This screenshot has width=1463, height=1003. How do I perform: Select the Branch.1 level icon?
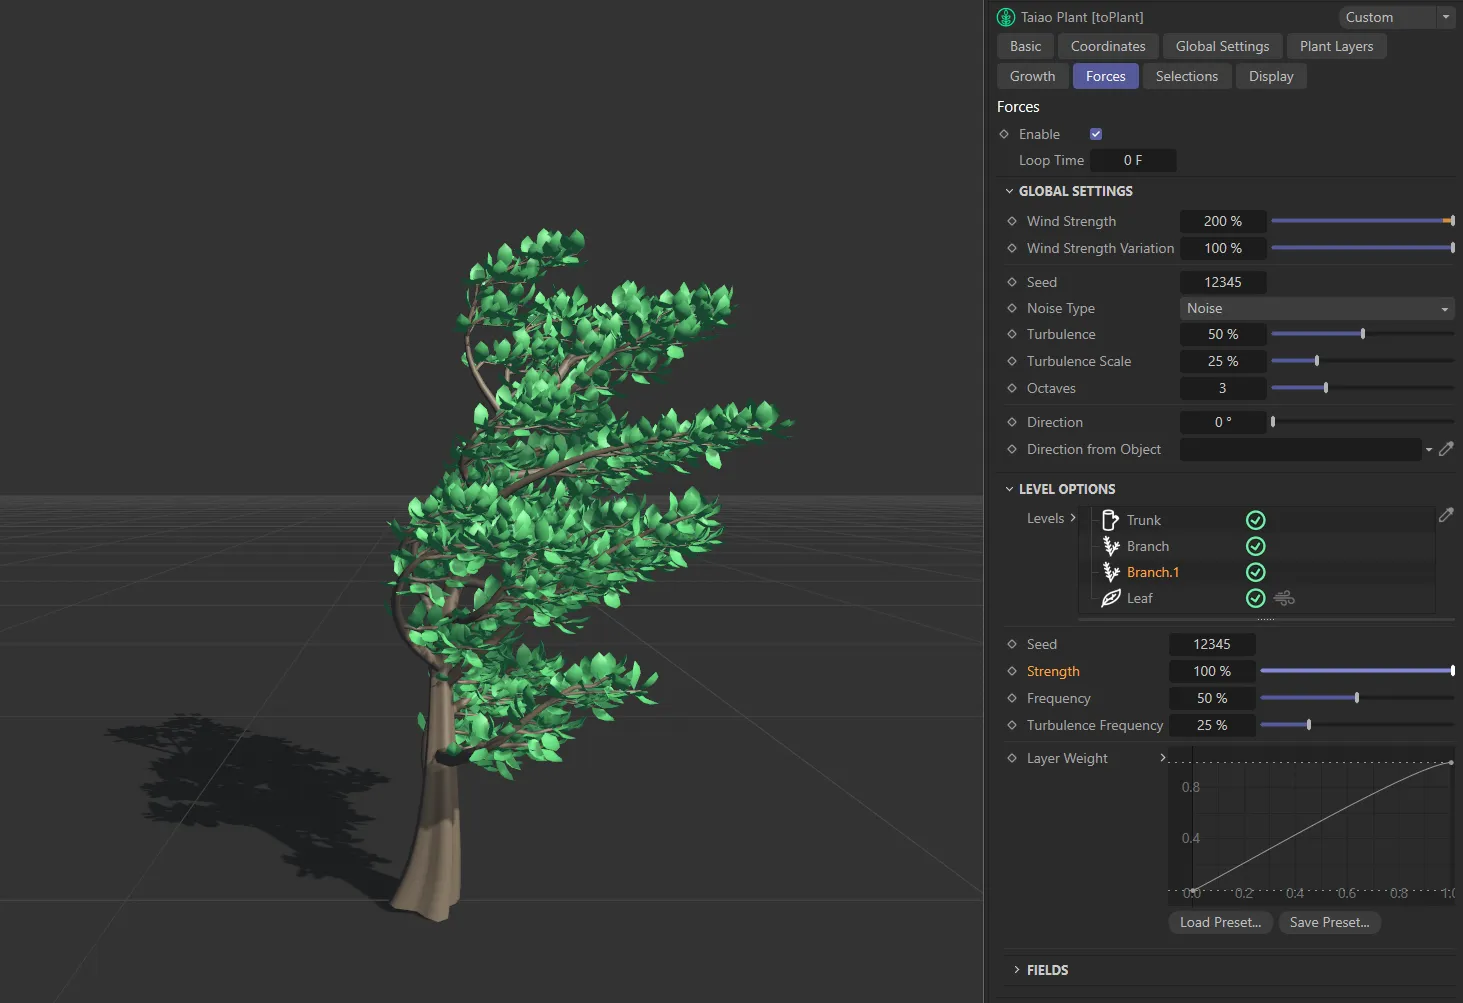1111,572
